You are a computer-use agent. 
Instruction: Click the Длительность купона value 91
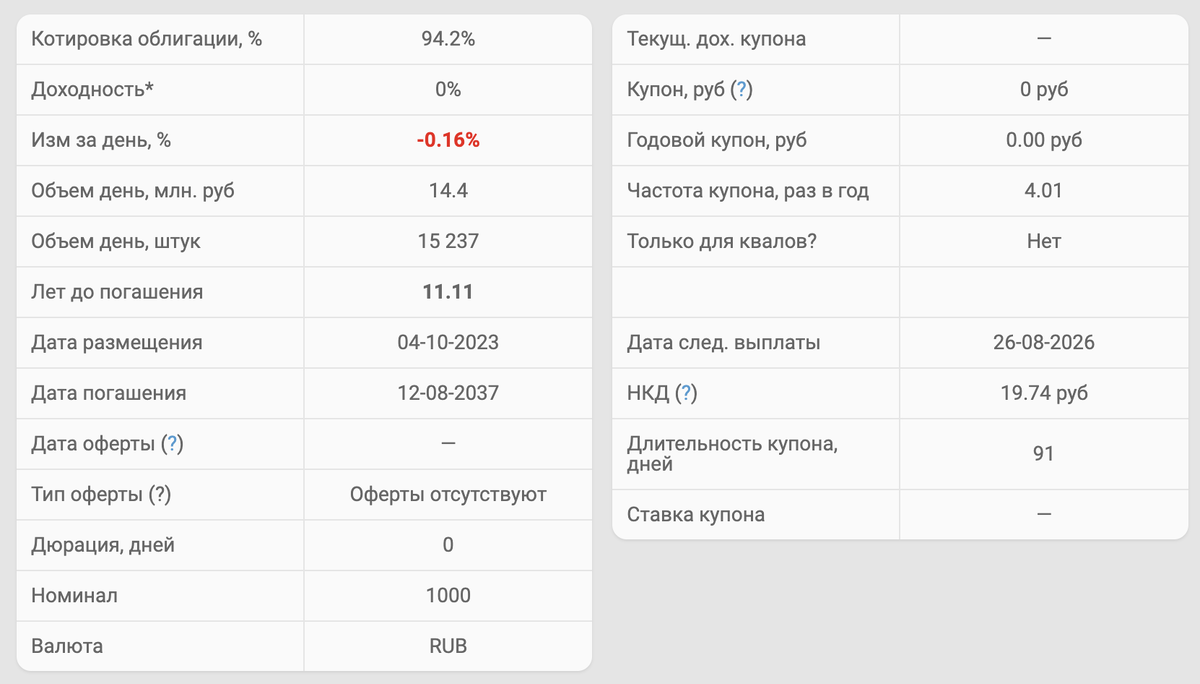1044,454
